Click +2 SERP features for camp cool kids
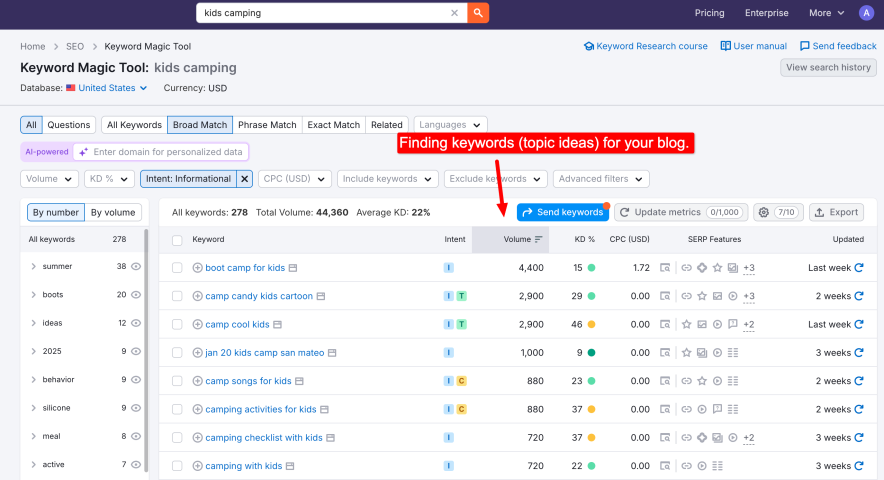Viewport: 884px width, 480px height. pyautogui.click(x=749, y=325)
